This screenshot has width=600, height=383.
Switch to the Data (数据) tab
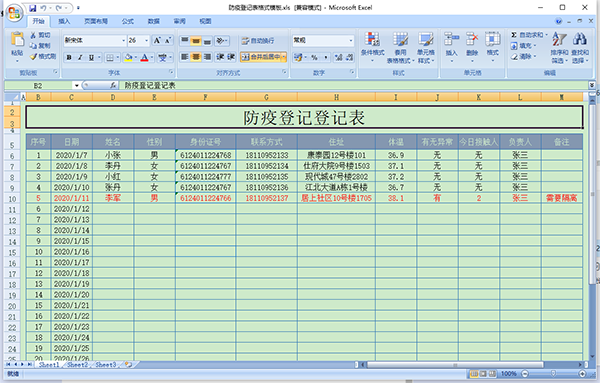pos(153,21)
